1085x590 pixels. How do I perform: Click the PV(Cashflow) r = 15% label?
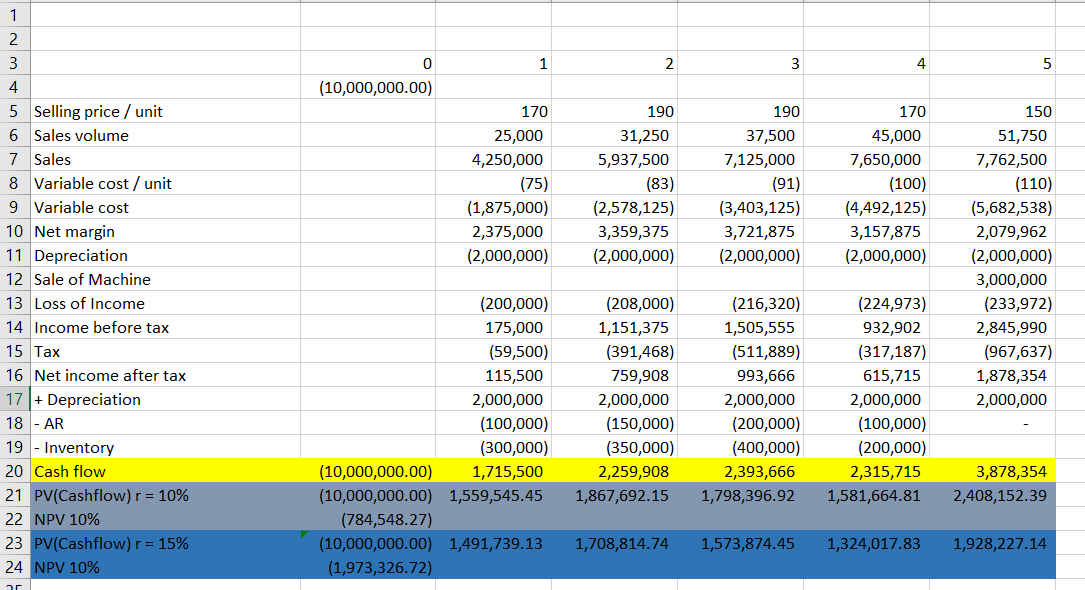click(111, 543)
